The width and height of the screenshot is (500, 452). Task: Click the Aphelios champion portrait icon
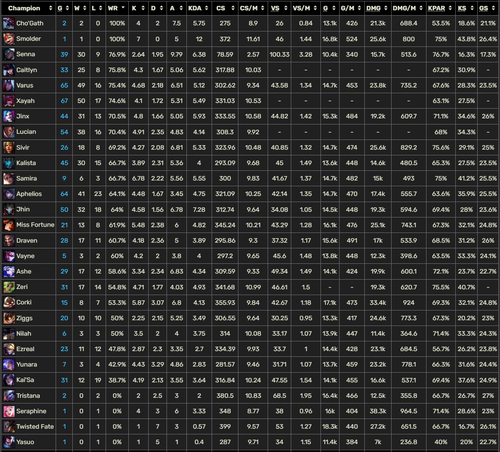tap(9, 194)
